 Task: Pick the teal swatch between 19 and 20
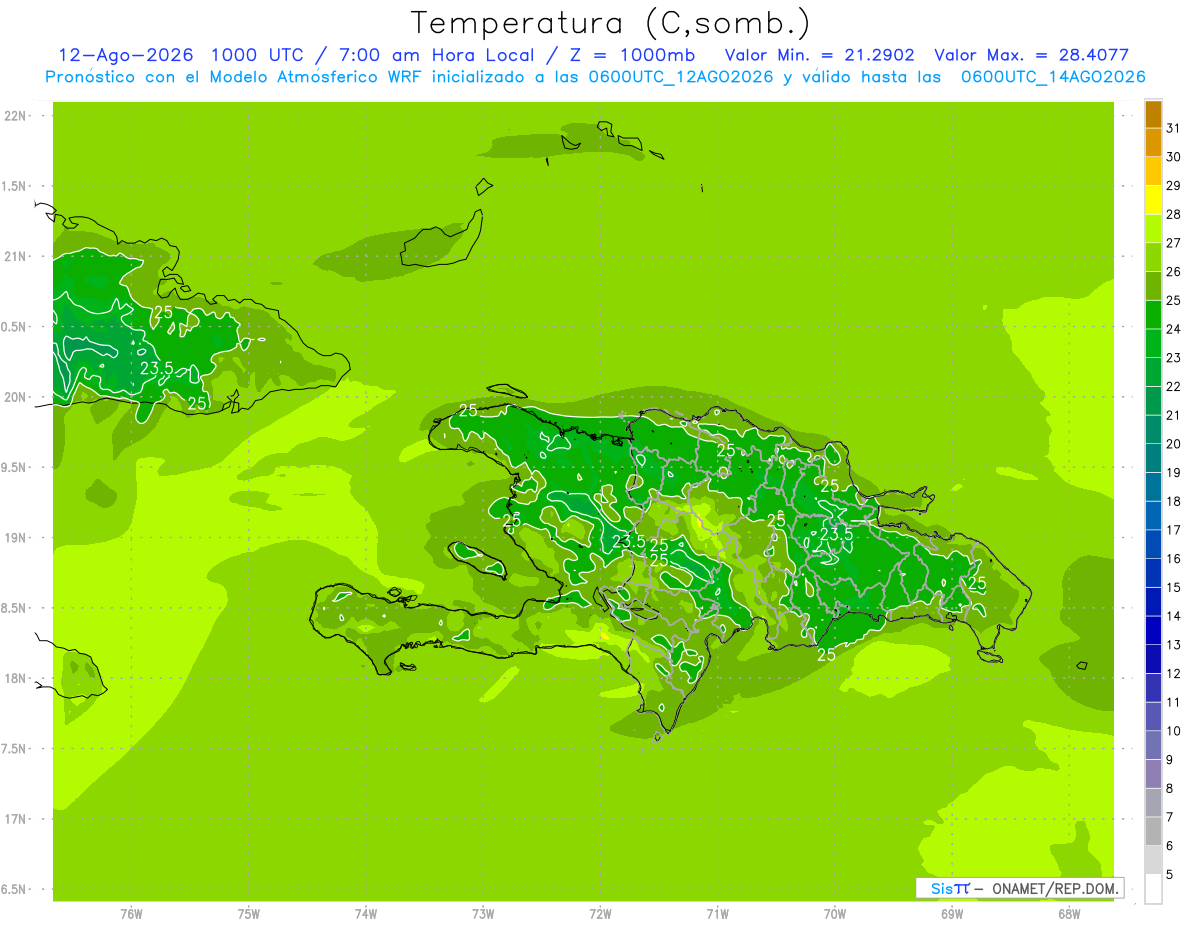[1153, 458]
